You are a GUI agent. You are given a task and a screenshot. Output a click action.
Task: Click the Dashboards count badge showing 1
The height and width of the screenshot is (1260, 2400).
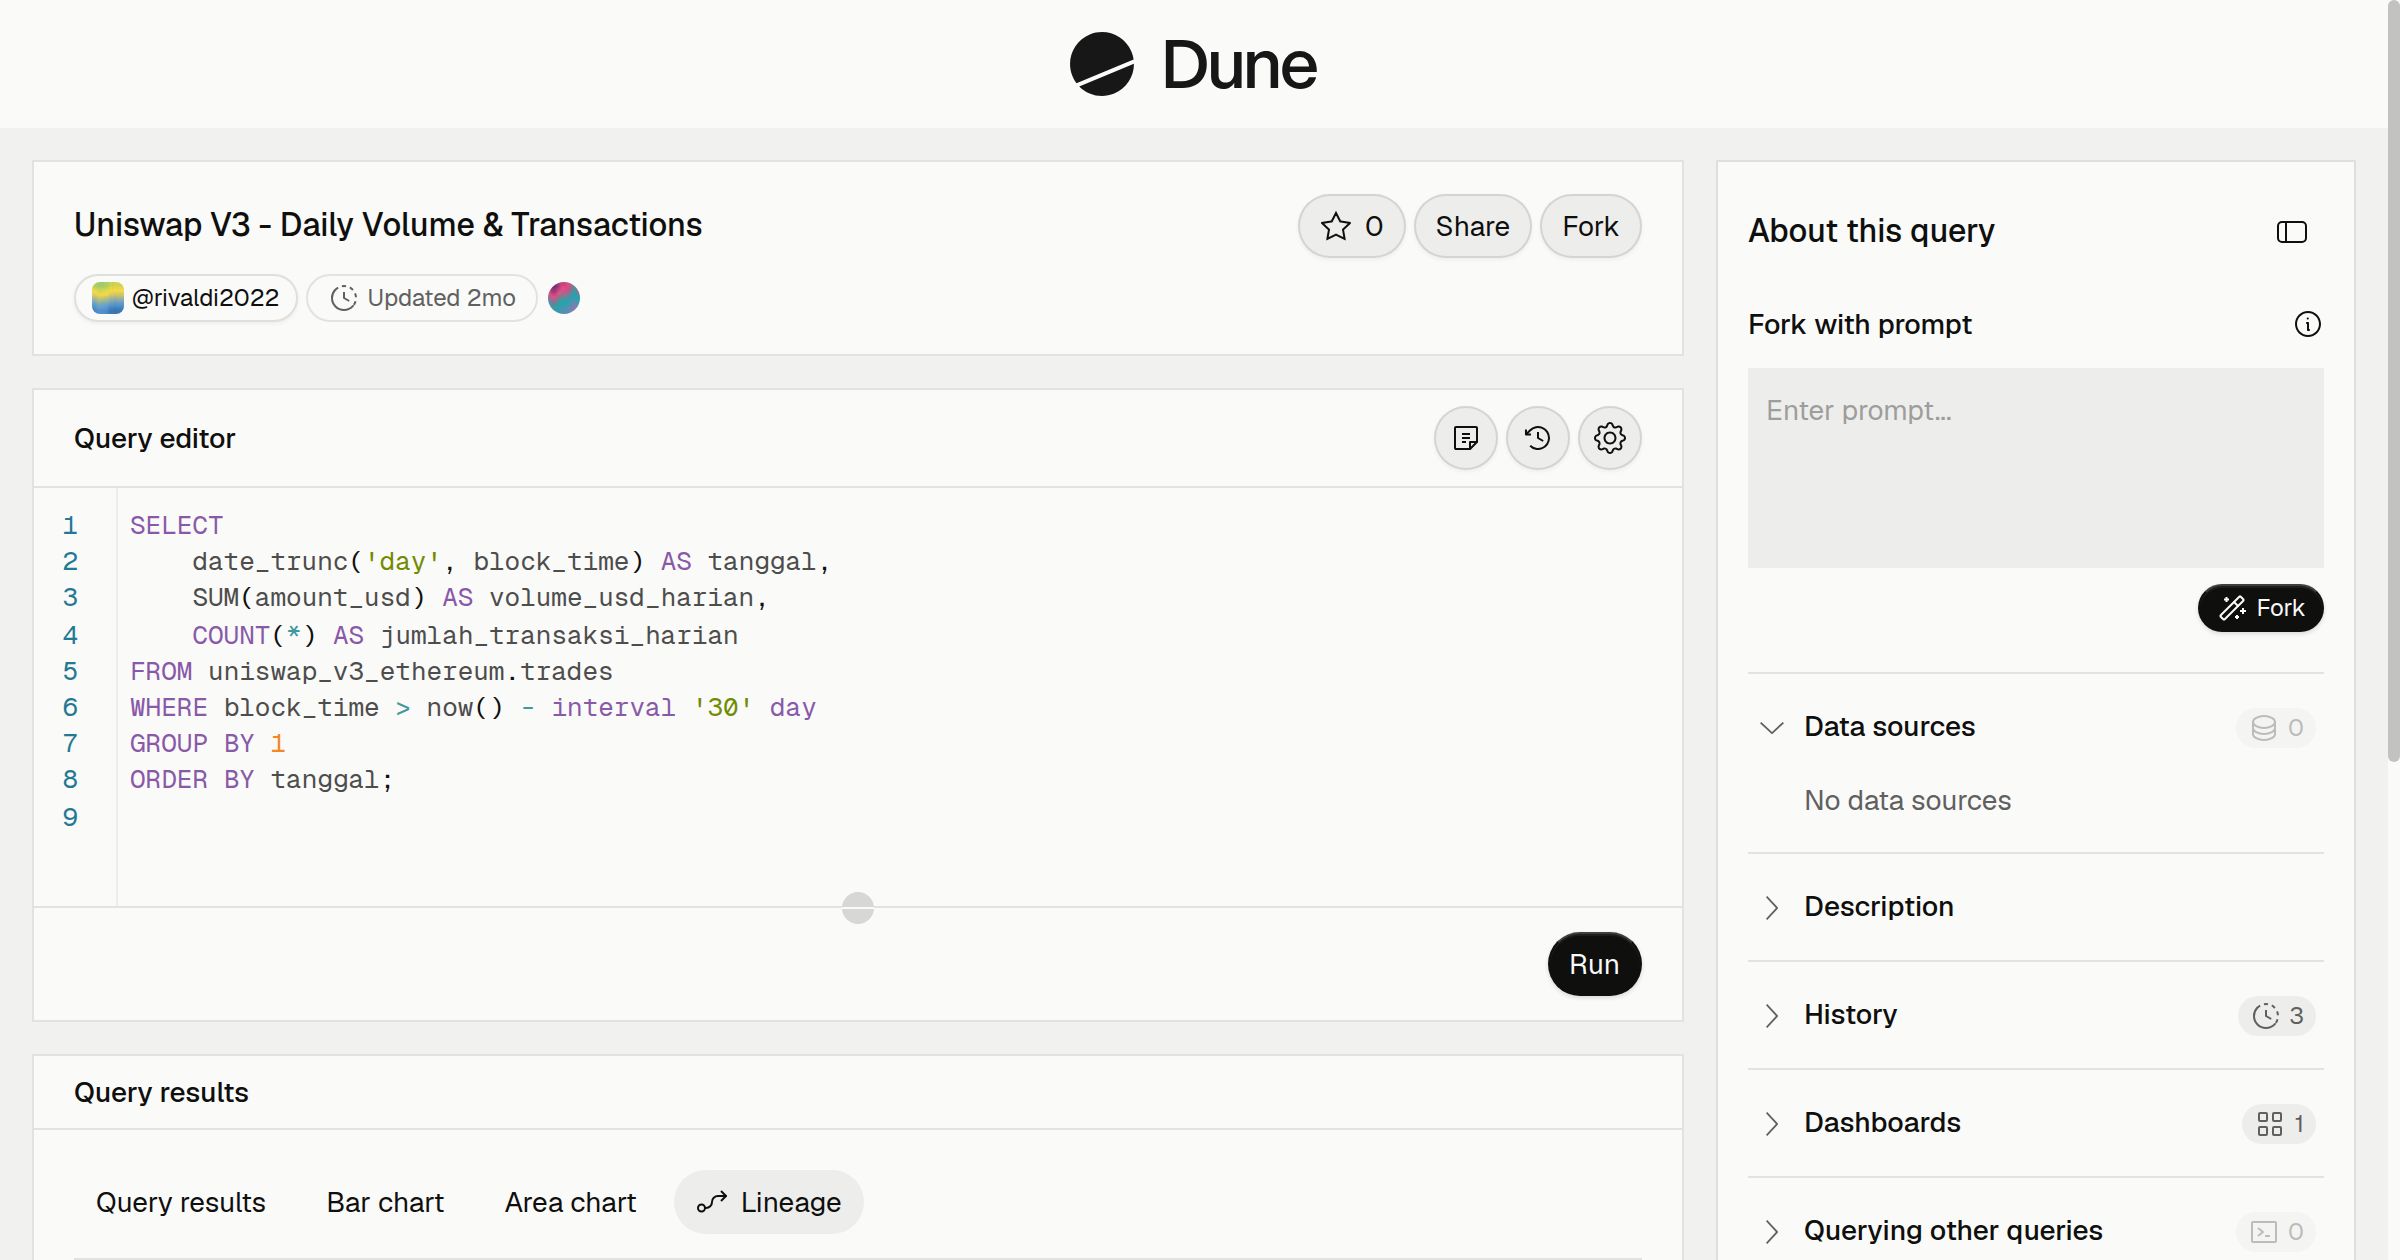coord(2279,1123)
